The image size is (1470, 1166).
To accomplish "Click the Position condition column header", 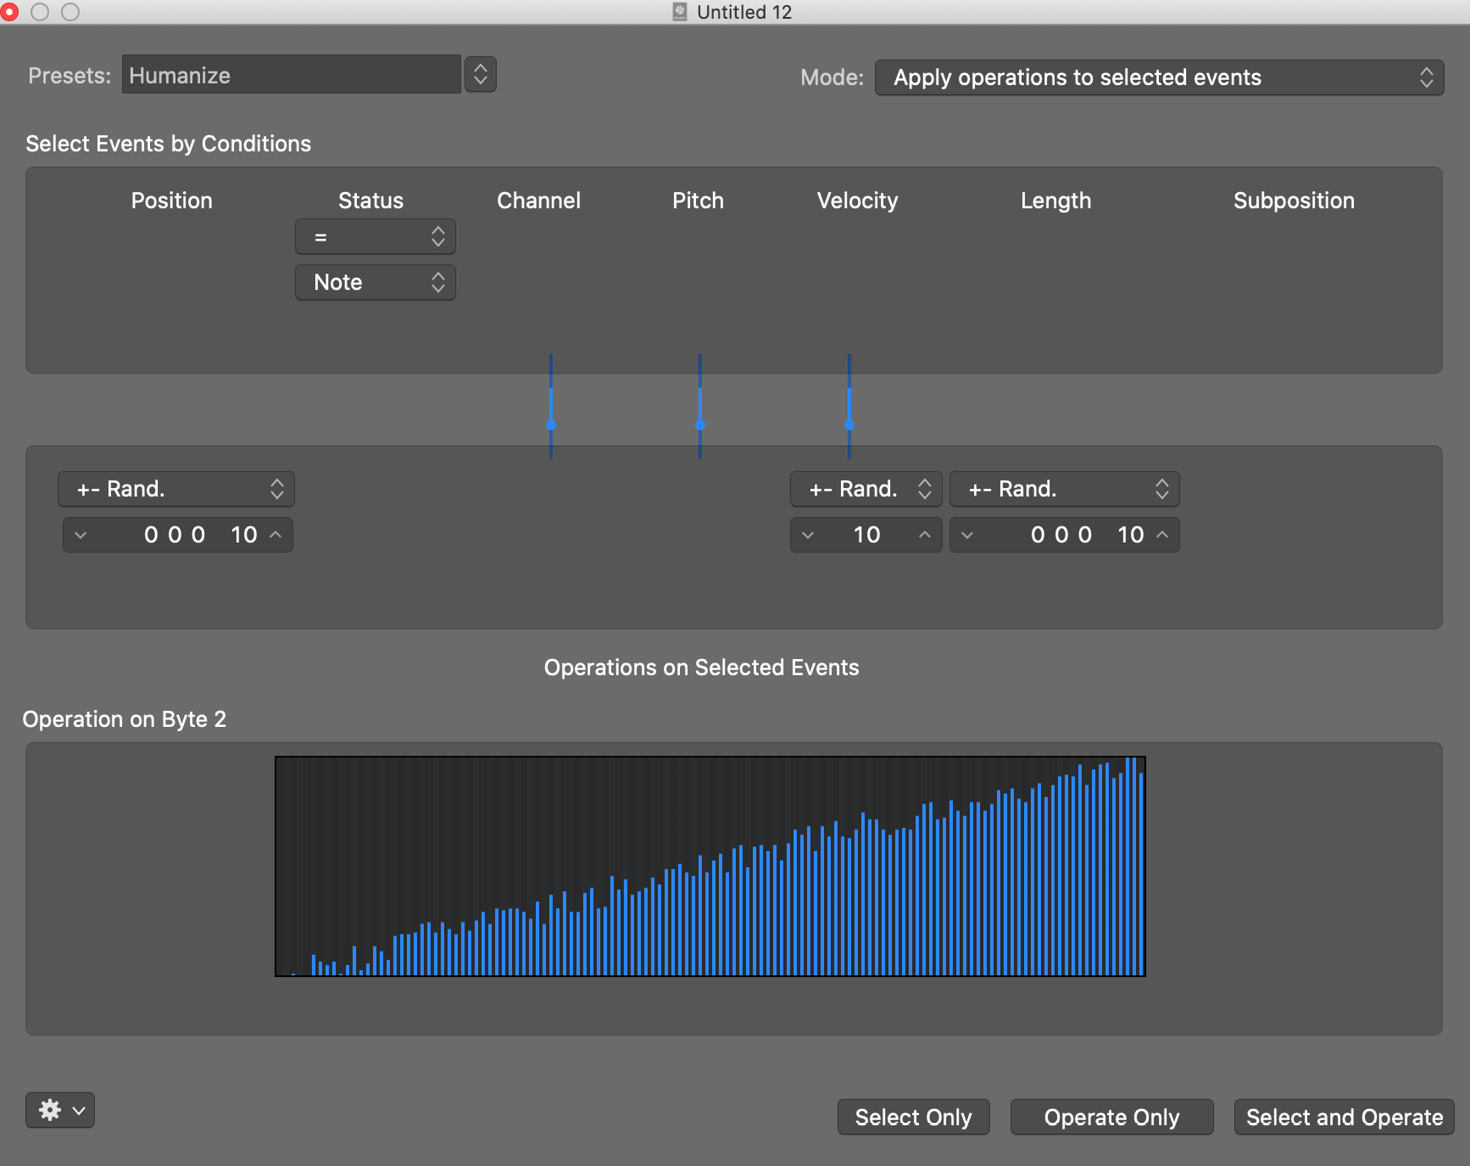I will 172,201.
